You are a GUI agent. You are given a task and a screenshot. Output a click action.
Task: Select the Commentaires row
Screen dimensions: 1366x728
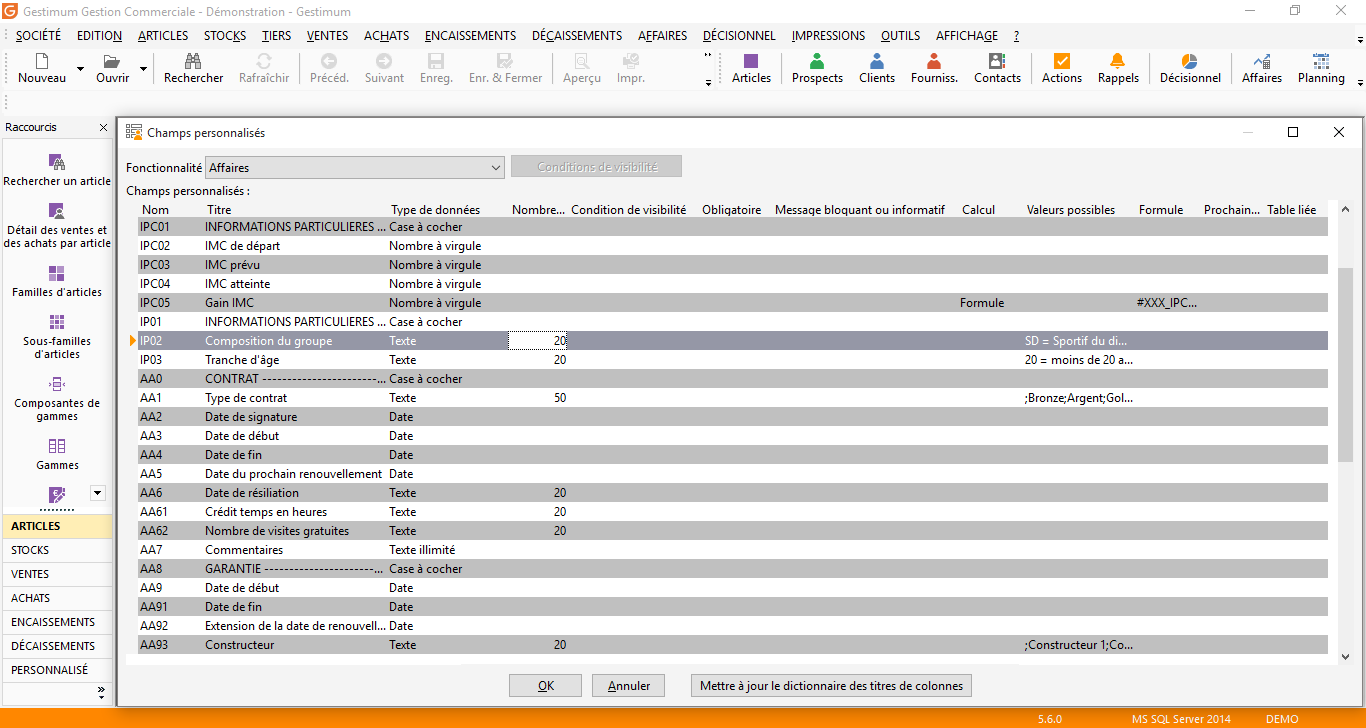pyautogui.click(x=733, y=550)
